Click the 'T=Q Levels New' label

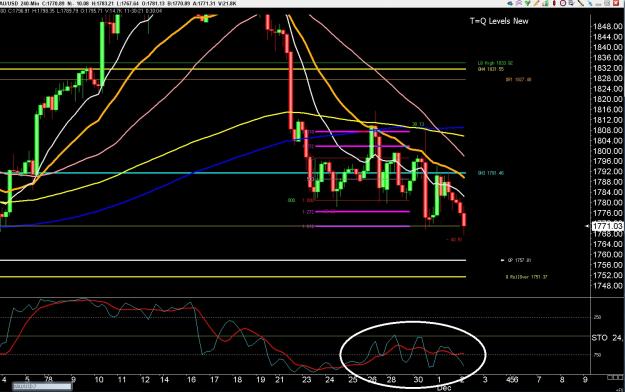499,21
